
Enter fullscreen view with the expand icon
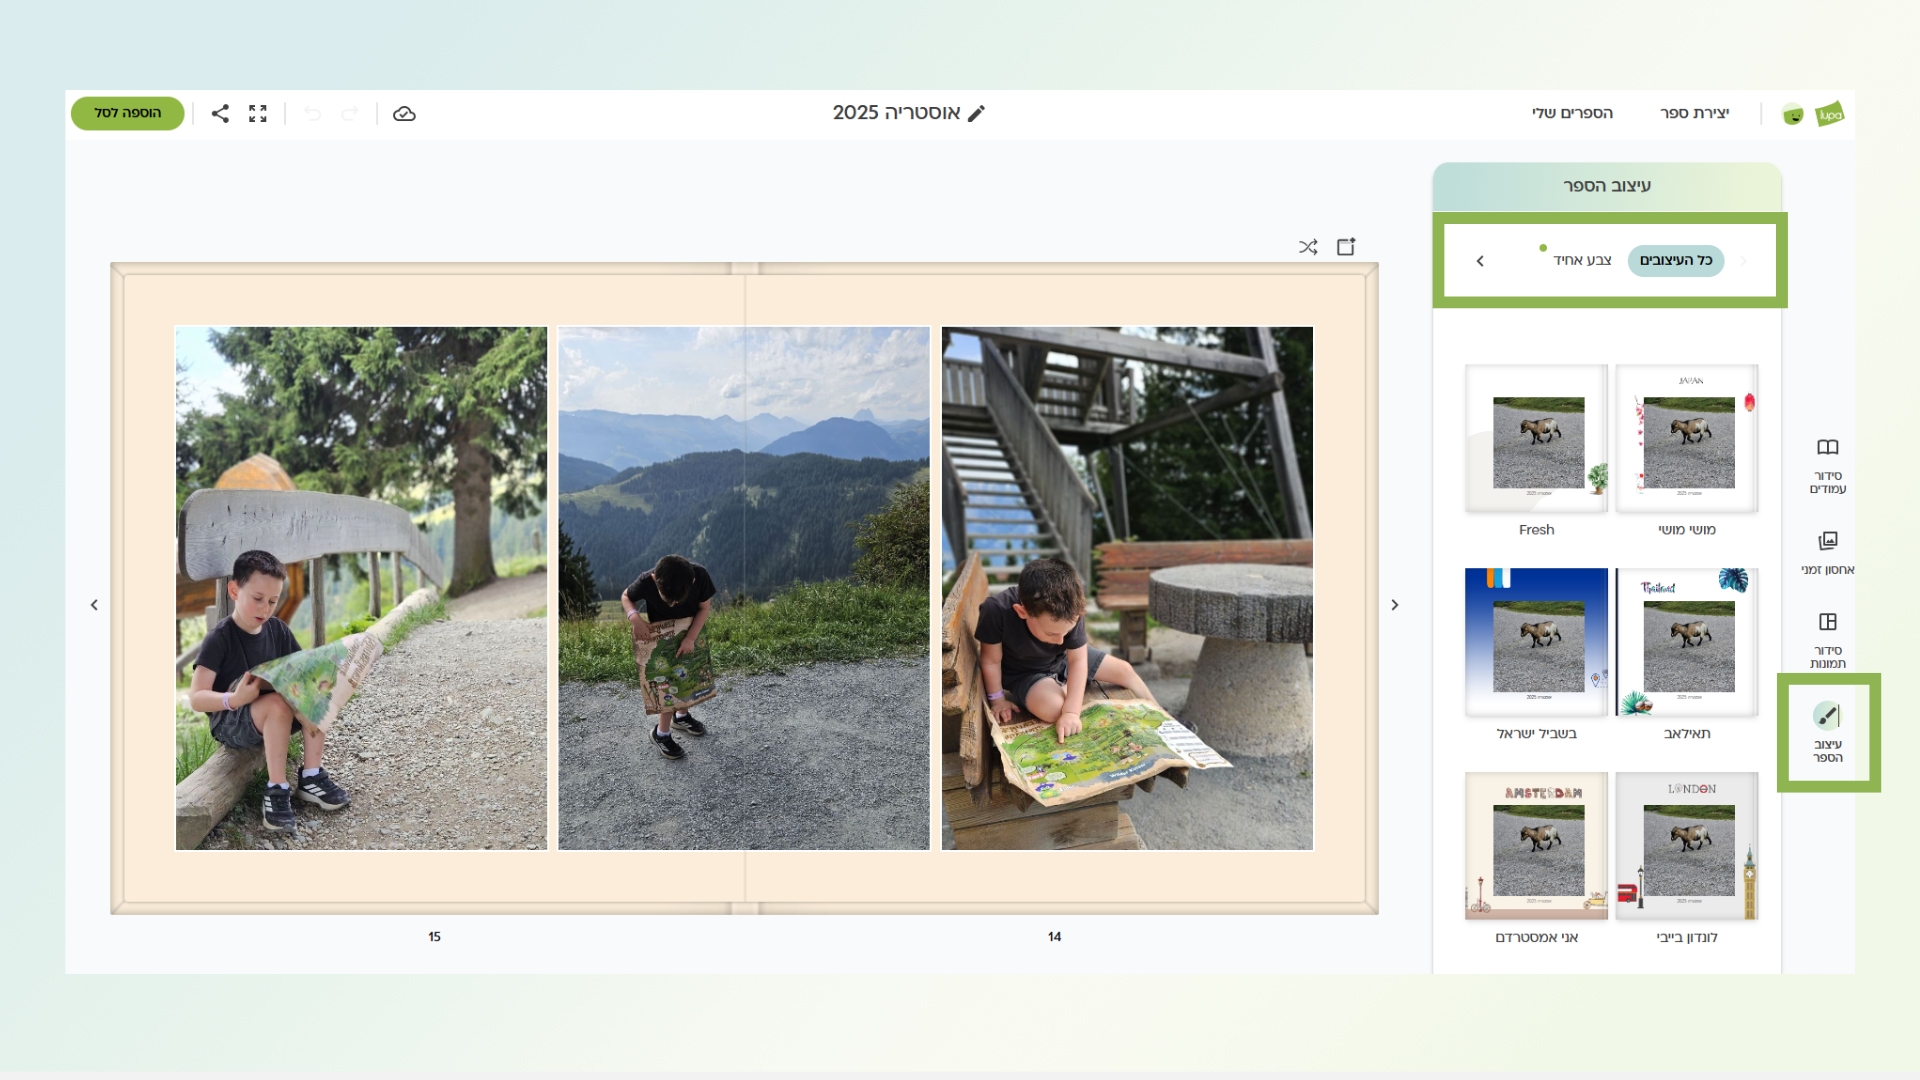pos(258,114)
